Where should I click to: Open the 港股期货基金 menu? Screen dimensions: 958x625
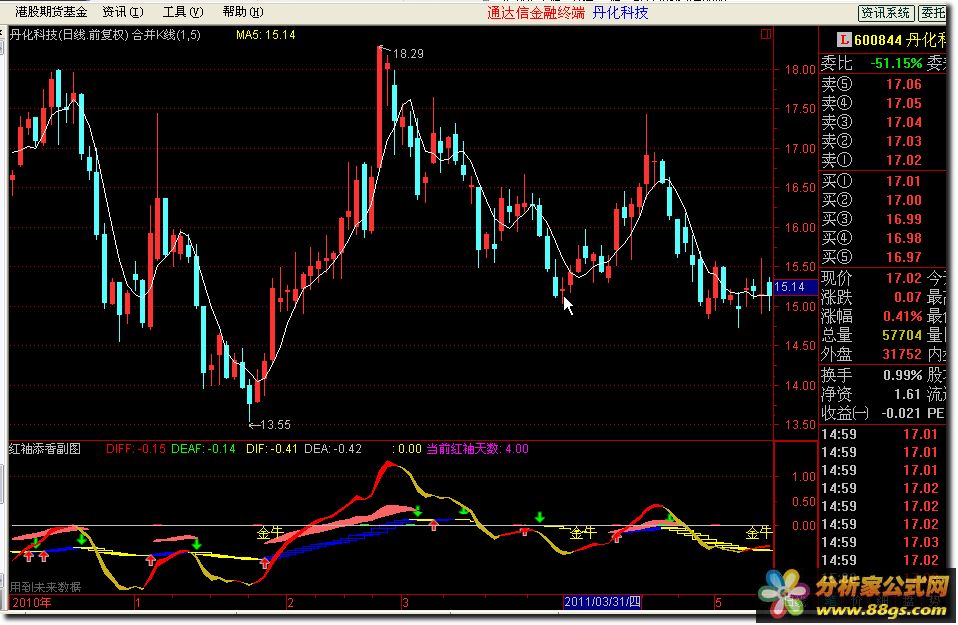click(x=51, y=12)
